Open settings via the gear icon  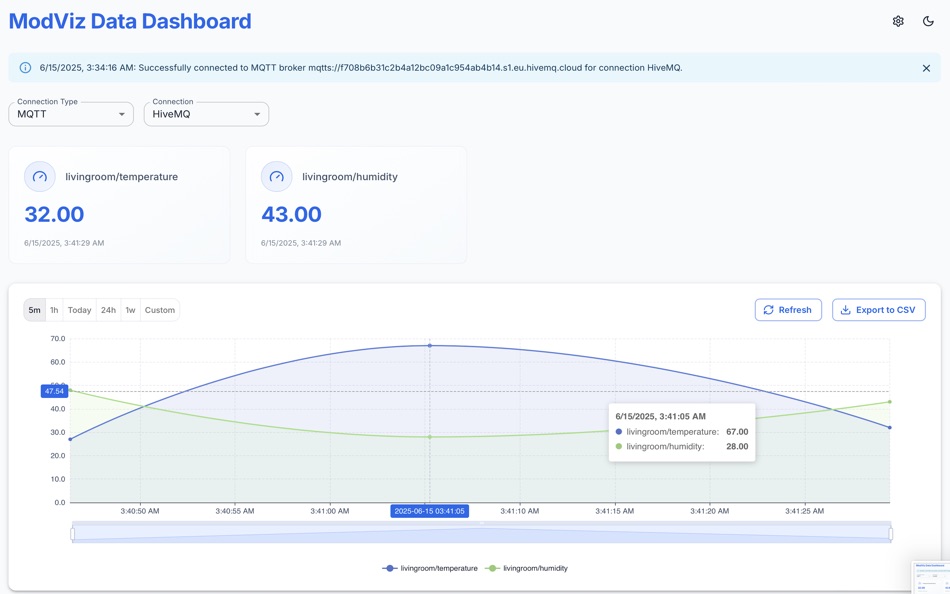coord(898,21)
